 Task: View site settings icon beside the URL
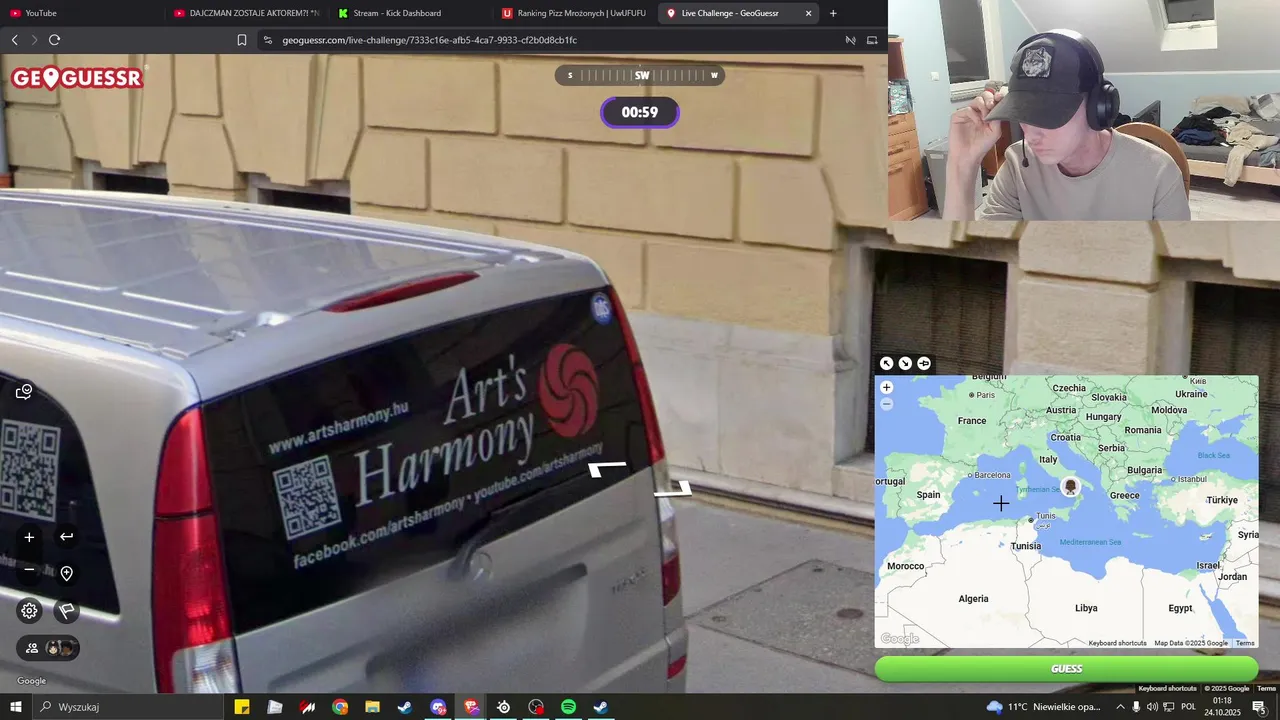tap(267, 40)
